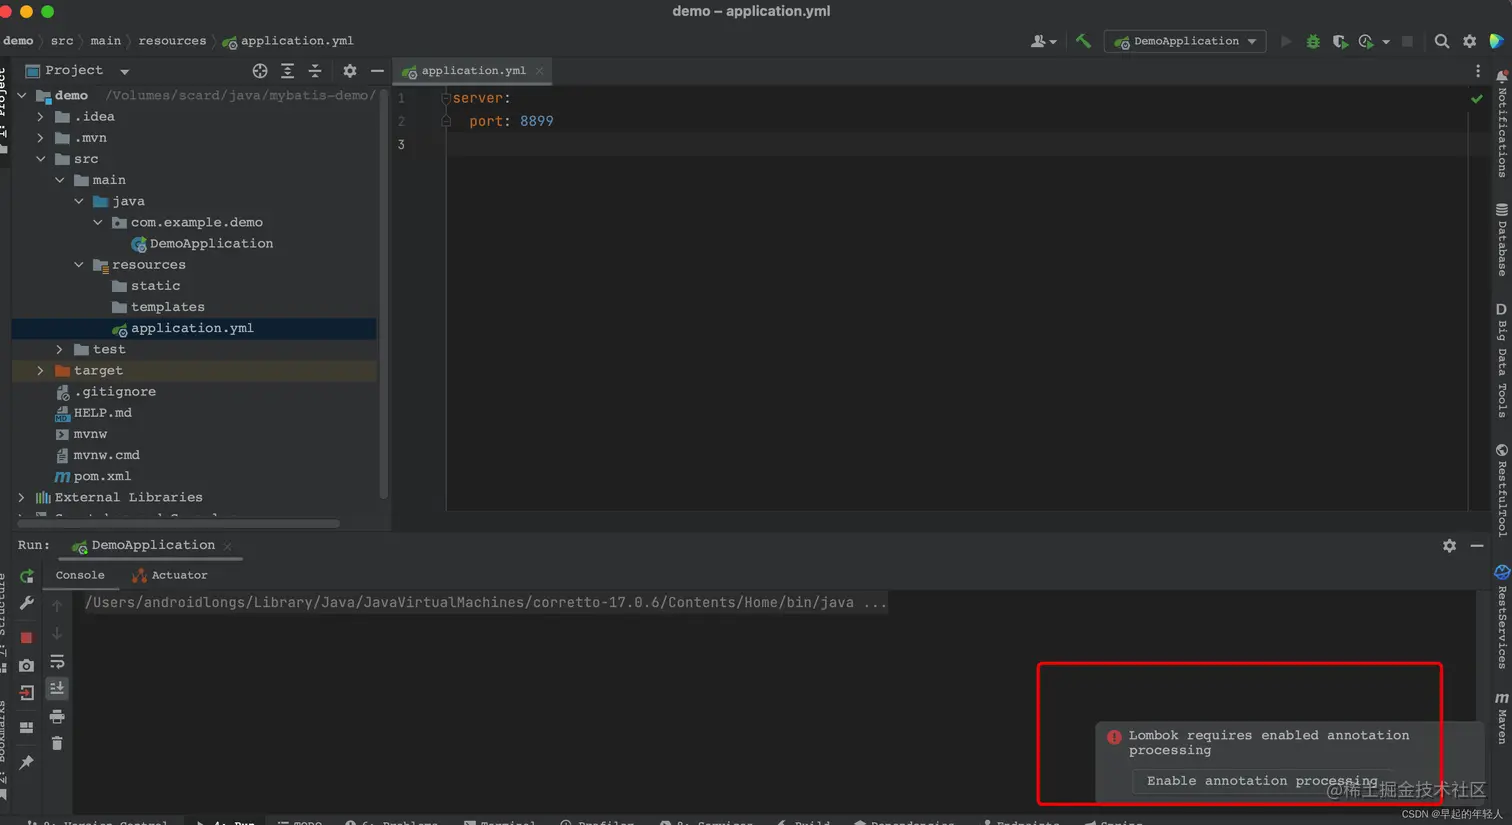Open the Database tool window
Viewport: 1512px width, 825px height.
[1502, 240]
